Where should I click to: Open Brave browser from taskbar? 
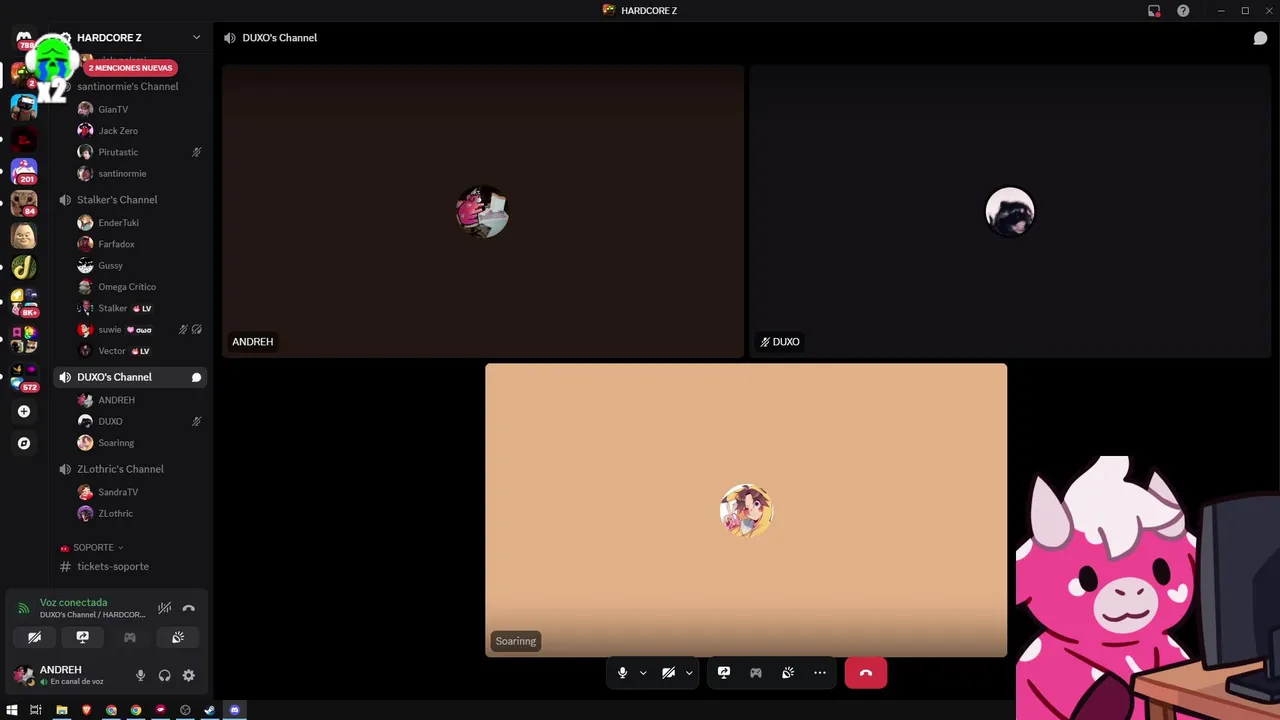[x=86, y=710]
